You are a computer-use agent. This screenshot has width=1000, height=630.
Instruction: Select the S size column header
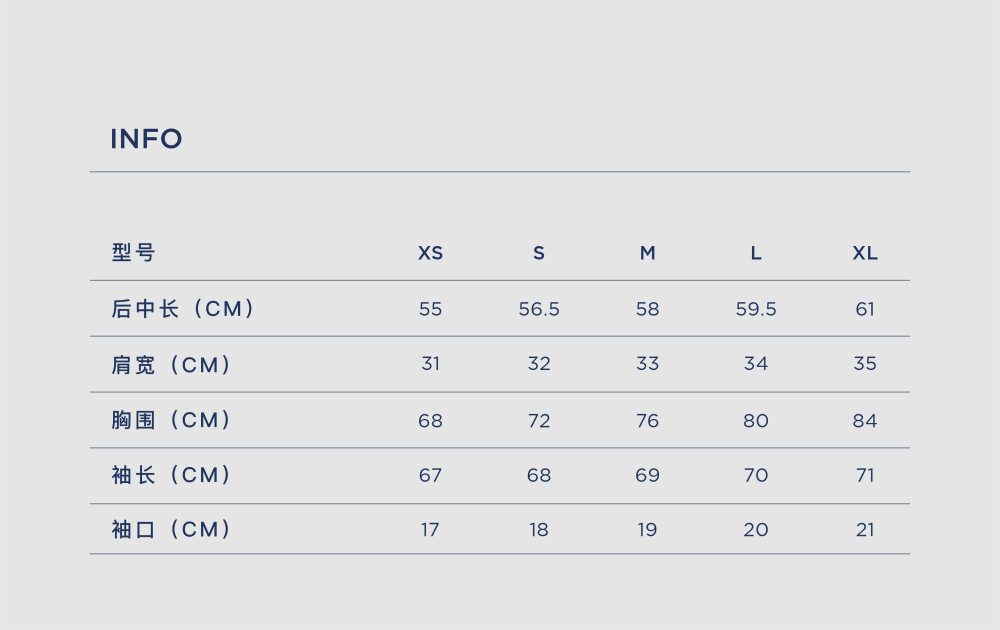(539, 253)
